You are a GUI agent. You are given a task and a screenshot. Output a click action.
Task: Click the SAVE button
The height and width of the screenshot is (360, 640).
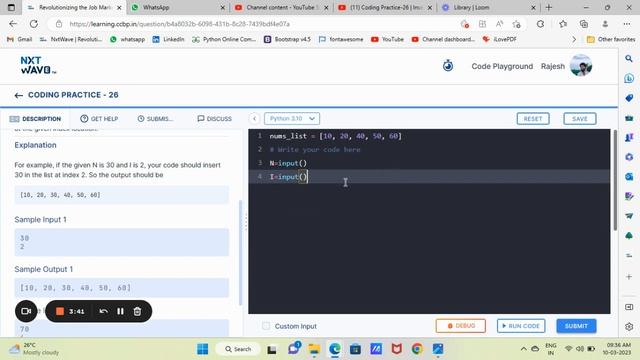(580, 118)
